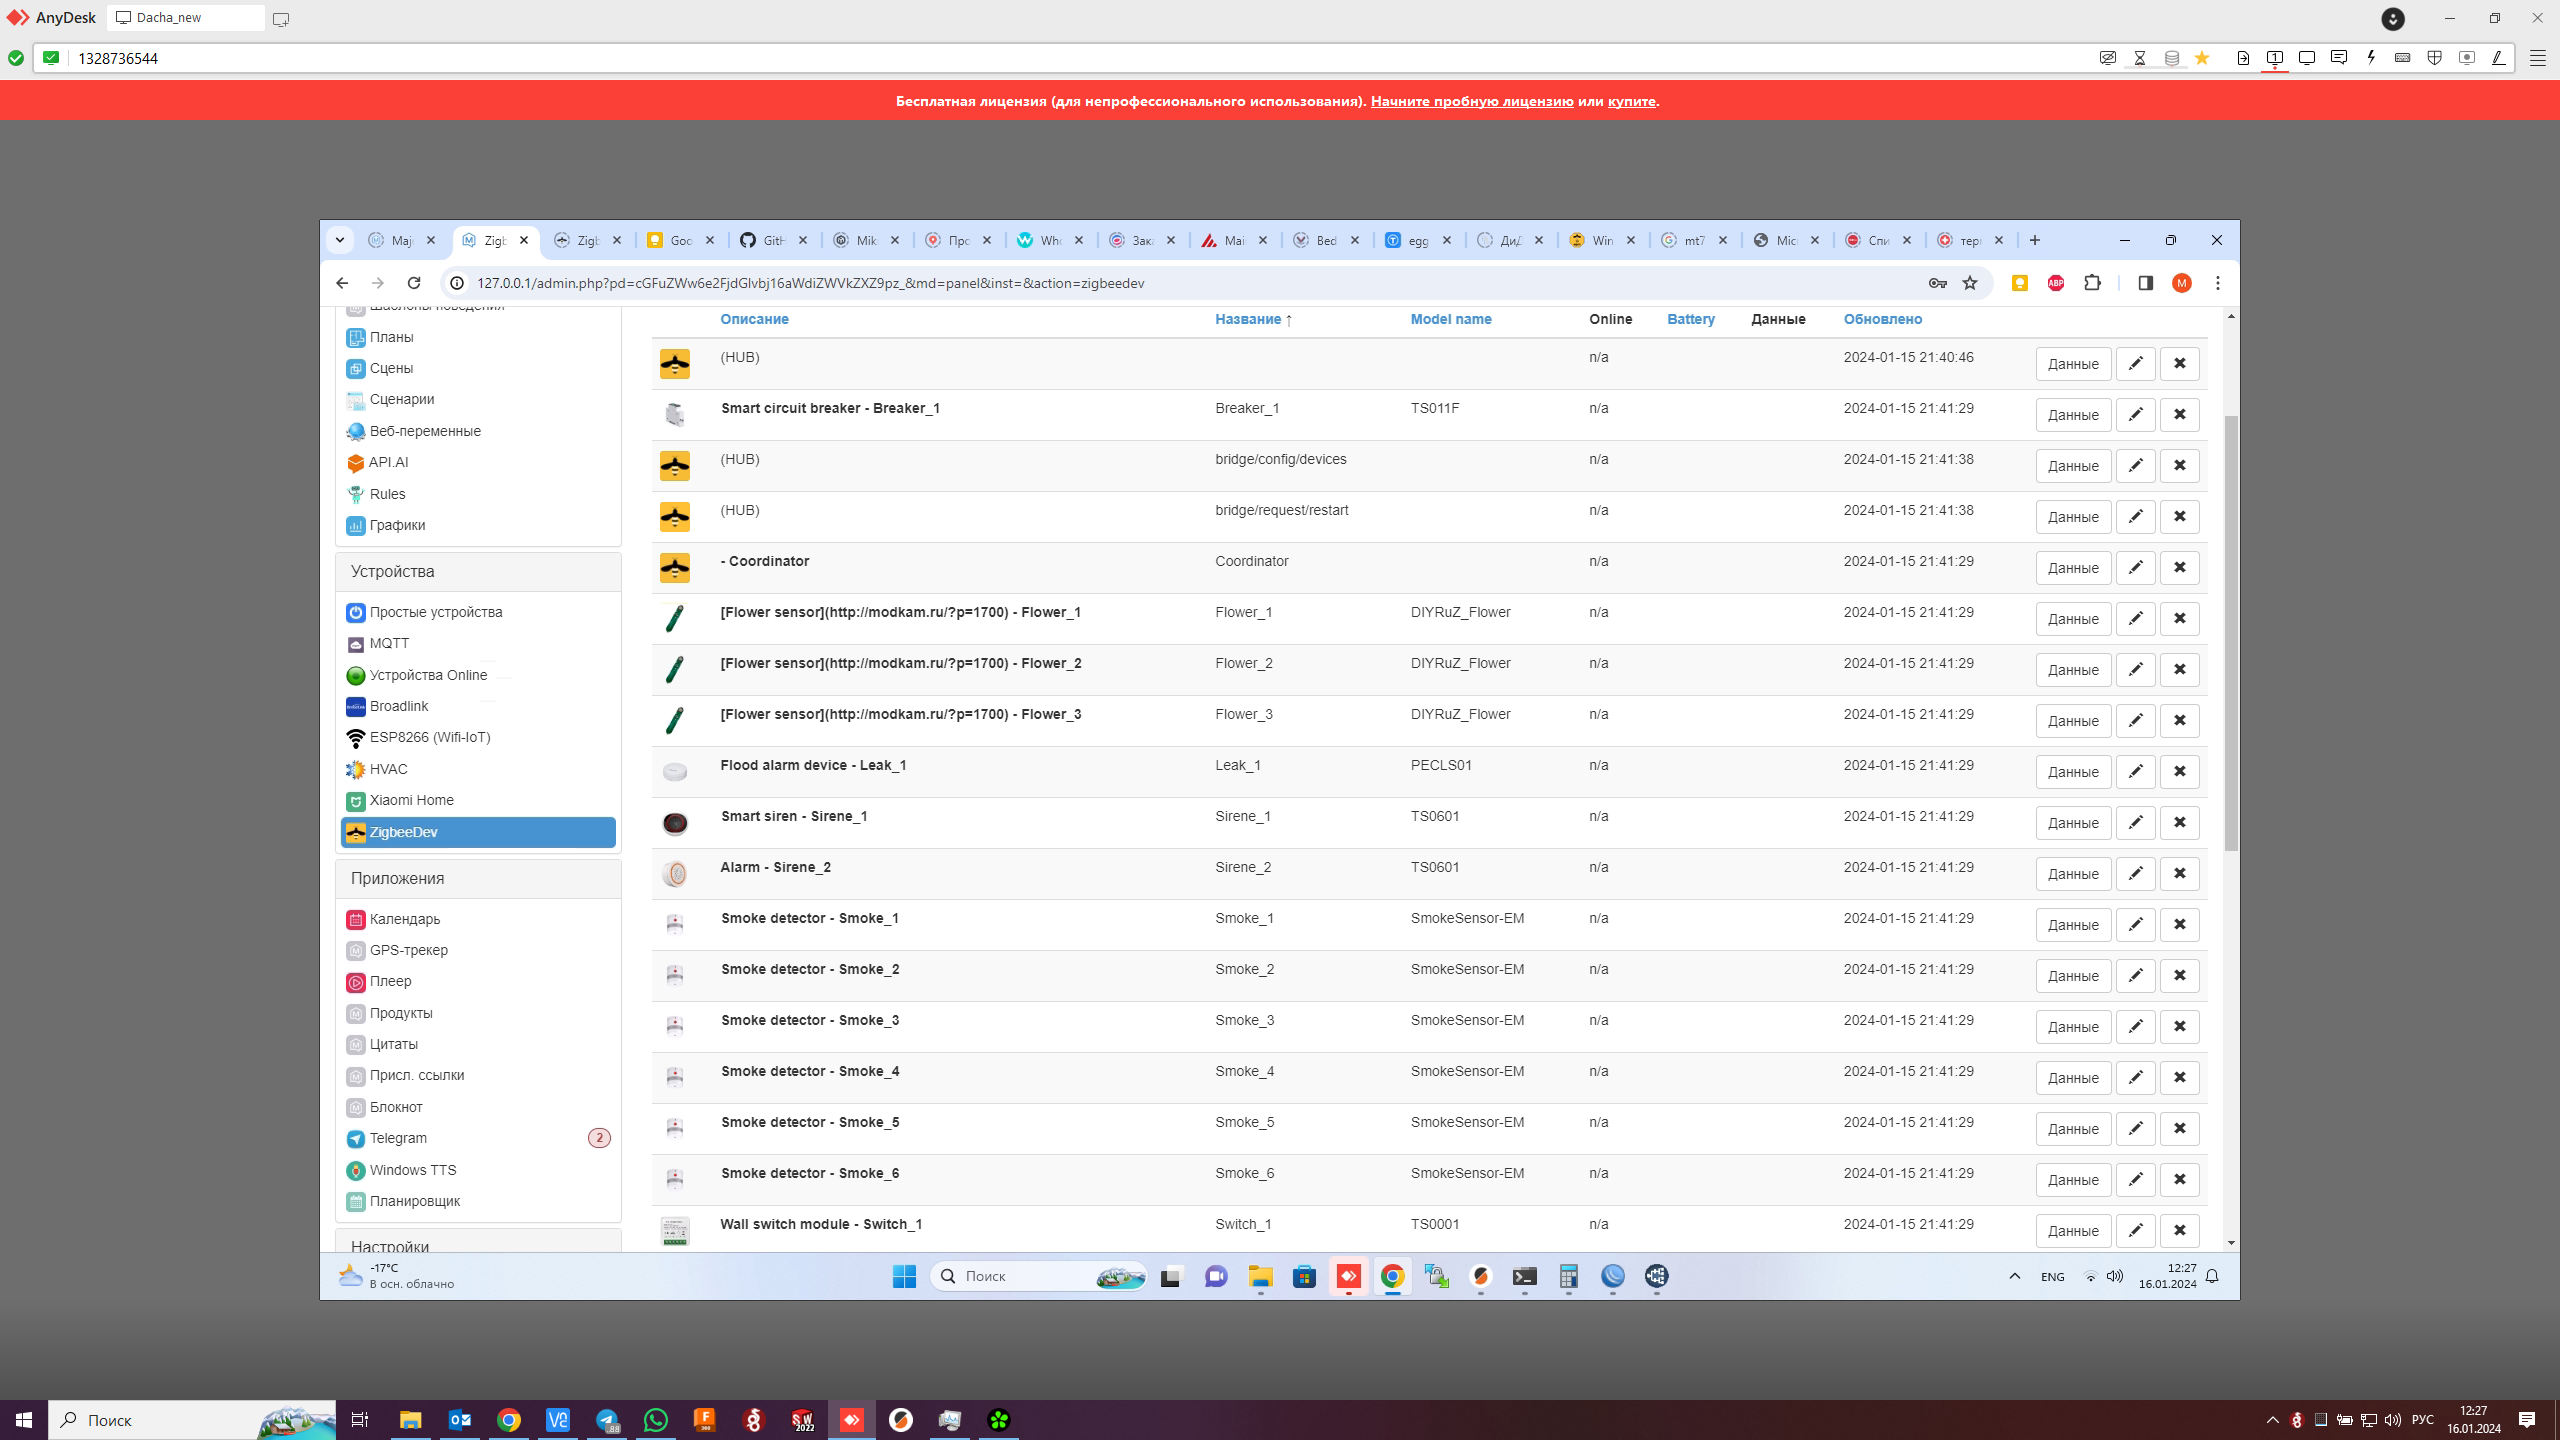The width and height of the screenshot is (2560, 1440).
Task: Edit the Smoke_3 detector entry
Action: (x=2135, y=1027)
